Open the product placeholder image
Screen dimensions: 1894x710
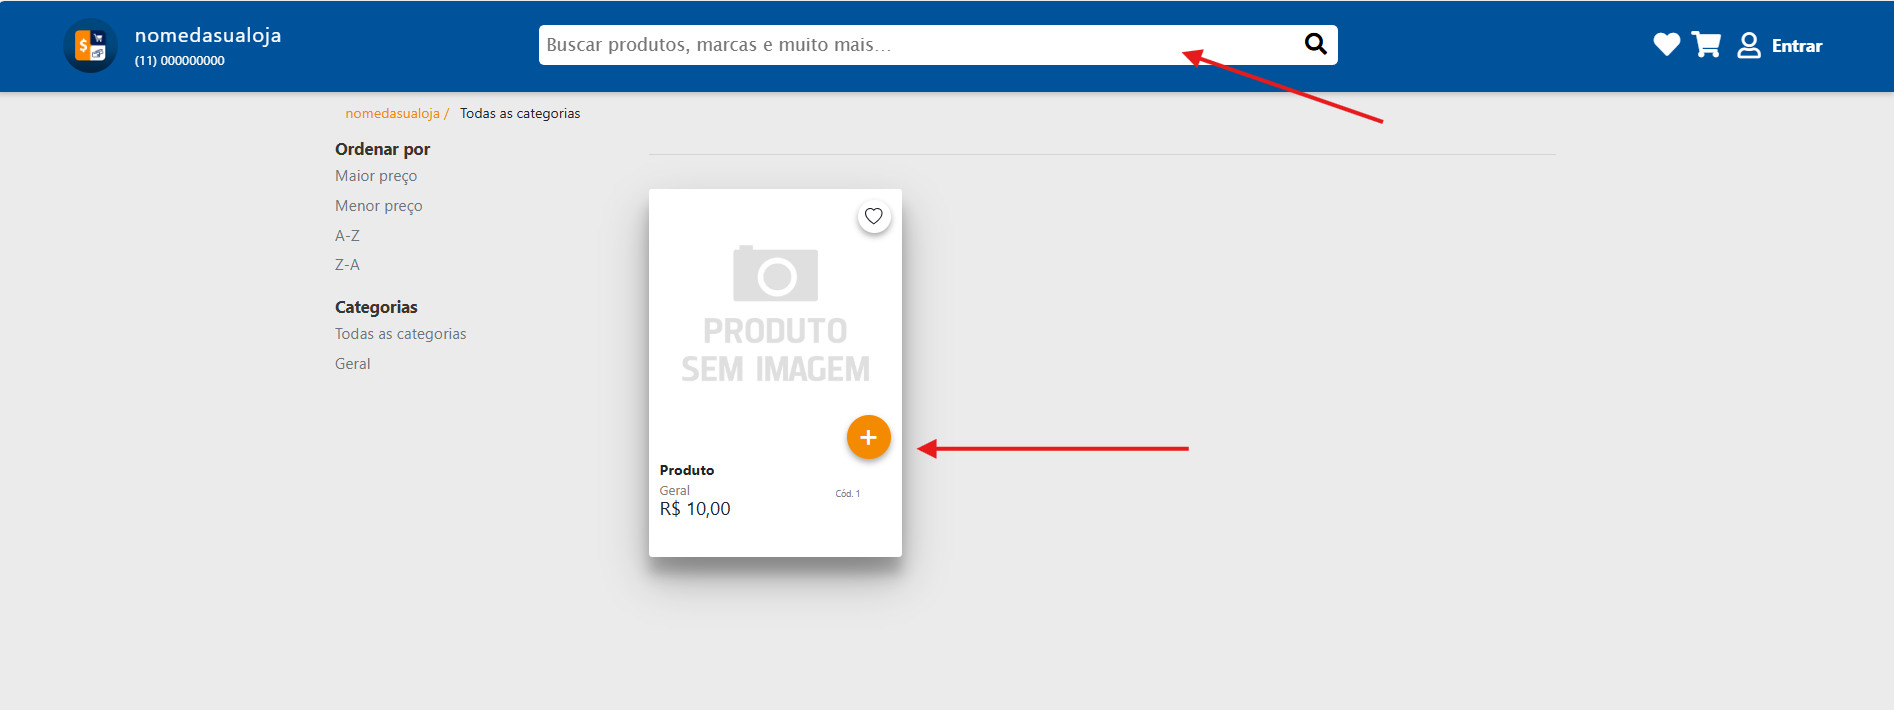coord(775,315)
